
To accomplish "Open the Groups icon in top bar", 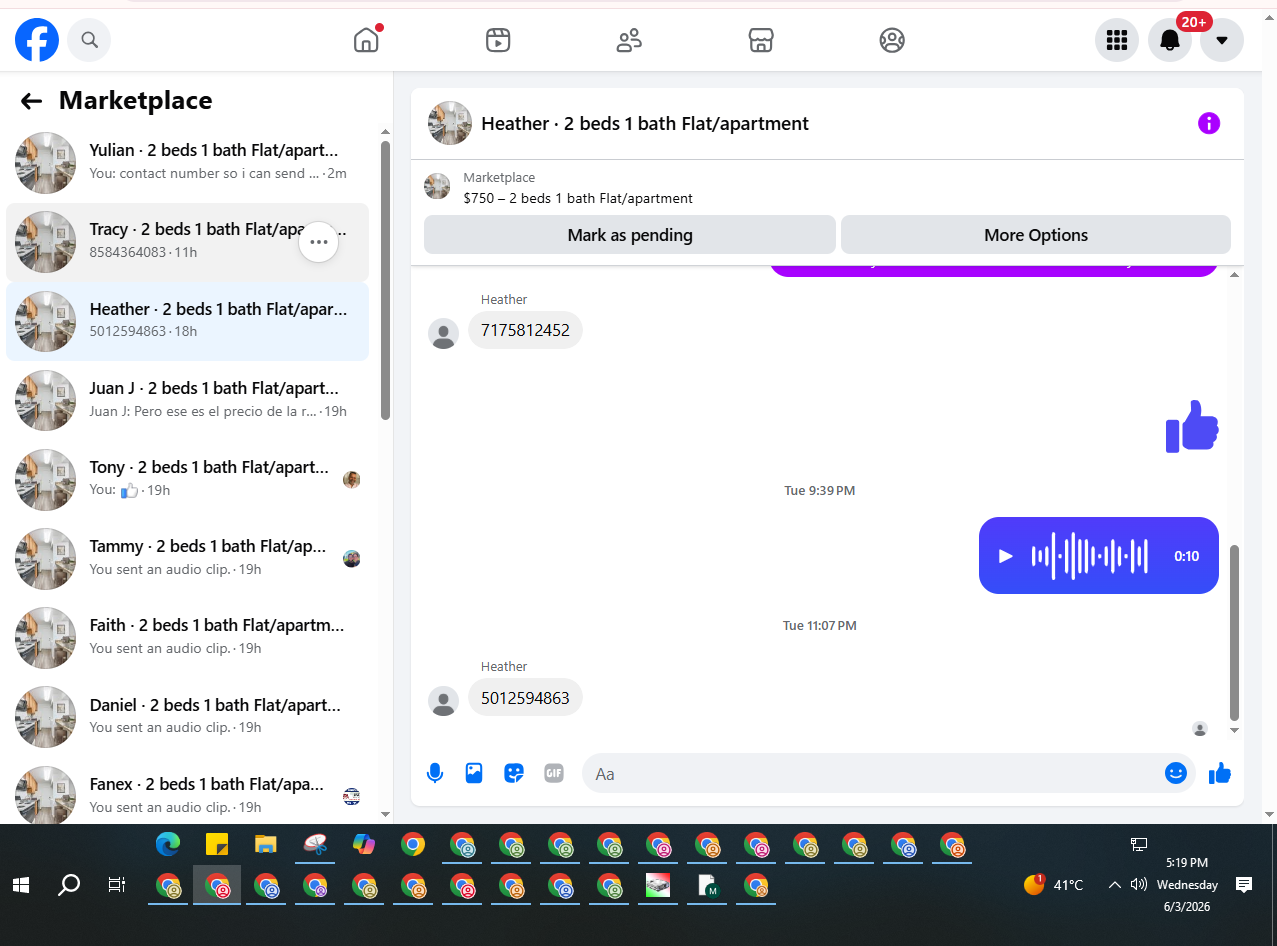I will point(892,40).
